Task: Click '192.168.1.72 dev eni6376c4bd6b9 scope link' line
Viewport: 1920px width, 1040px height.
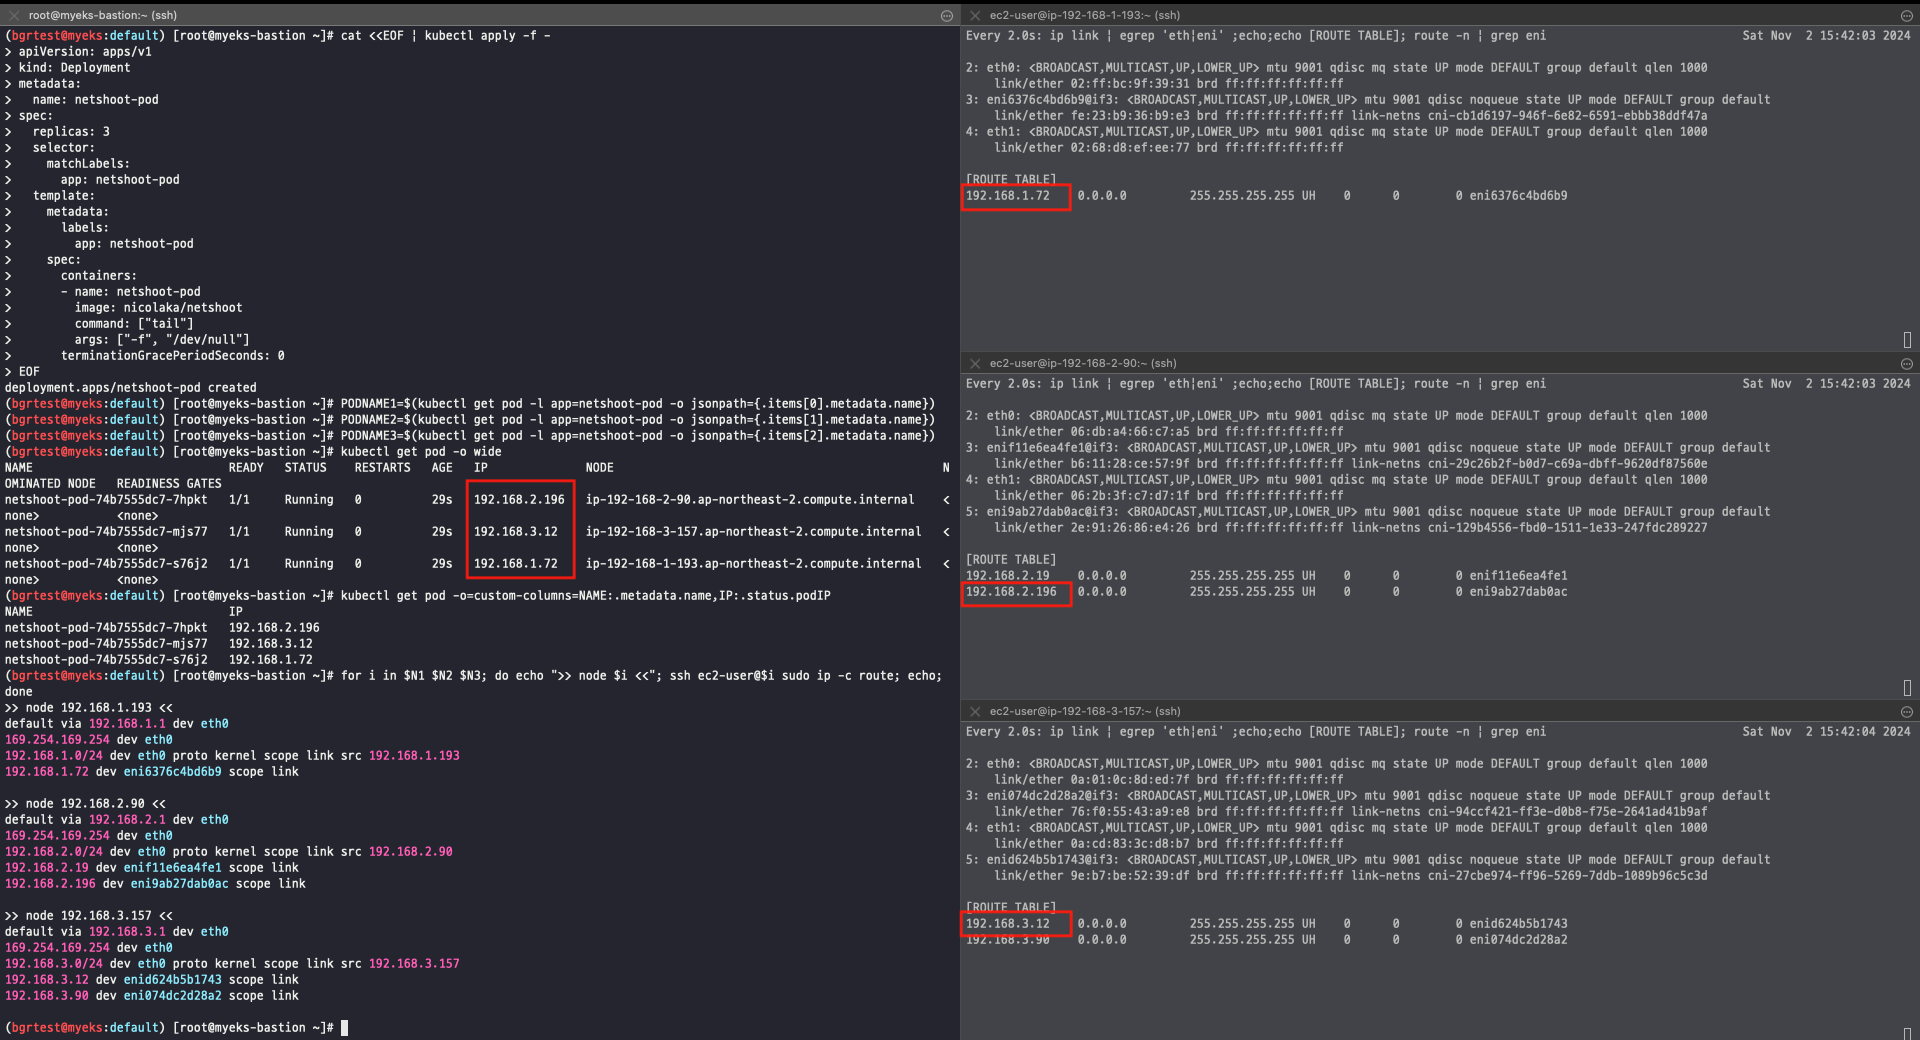Action: pos(152,771)
